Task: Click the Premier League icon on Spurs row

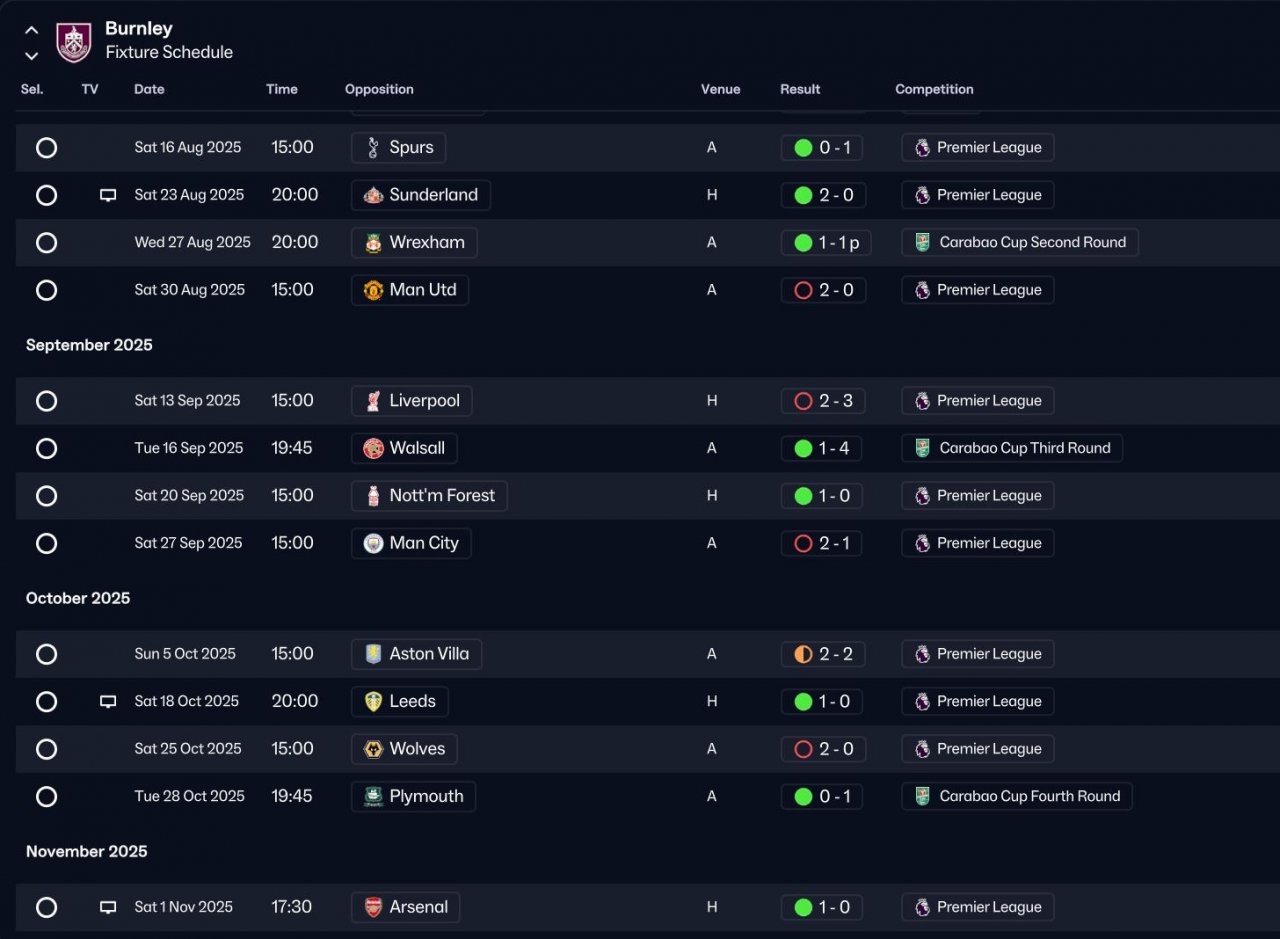Action: pyautogui.click(x=922, y=148)
